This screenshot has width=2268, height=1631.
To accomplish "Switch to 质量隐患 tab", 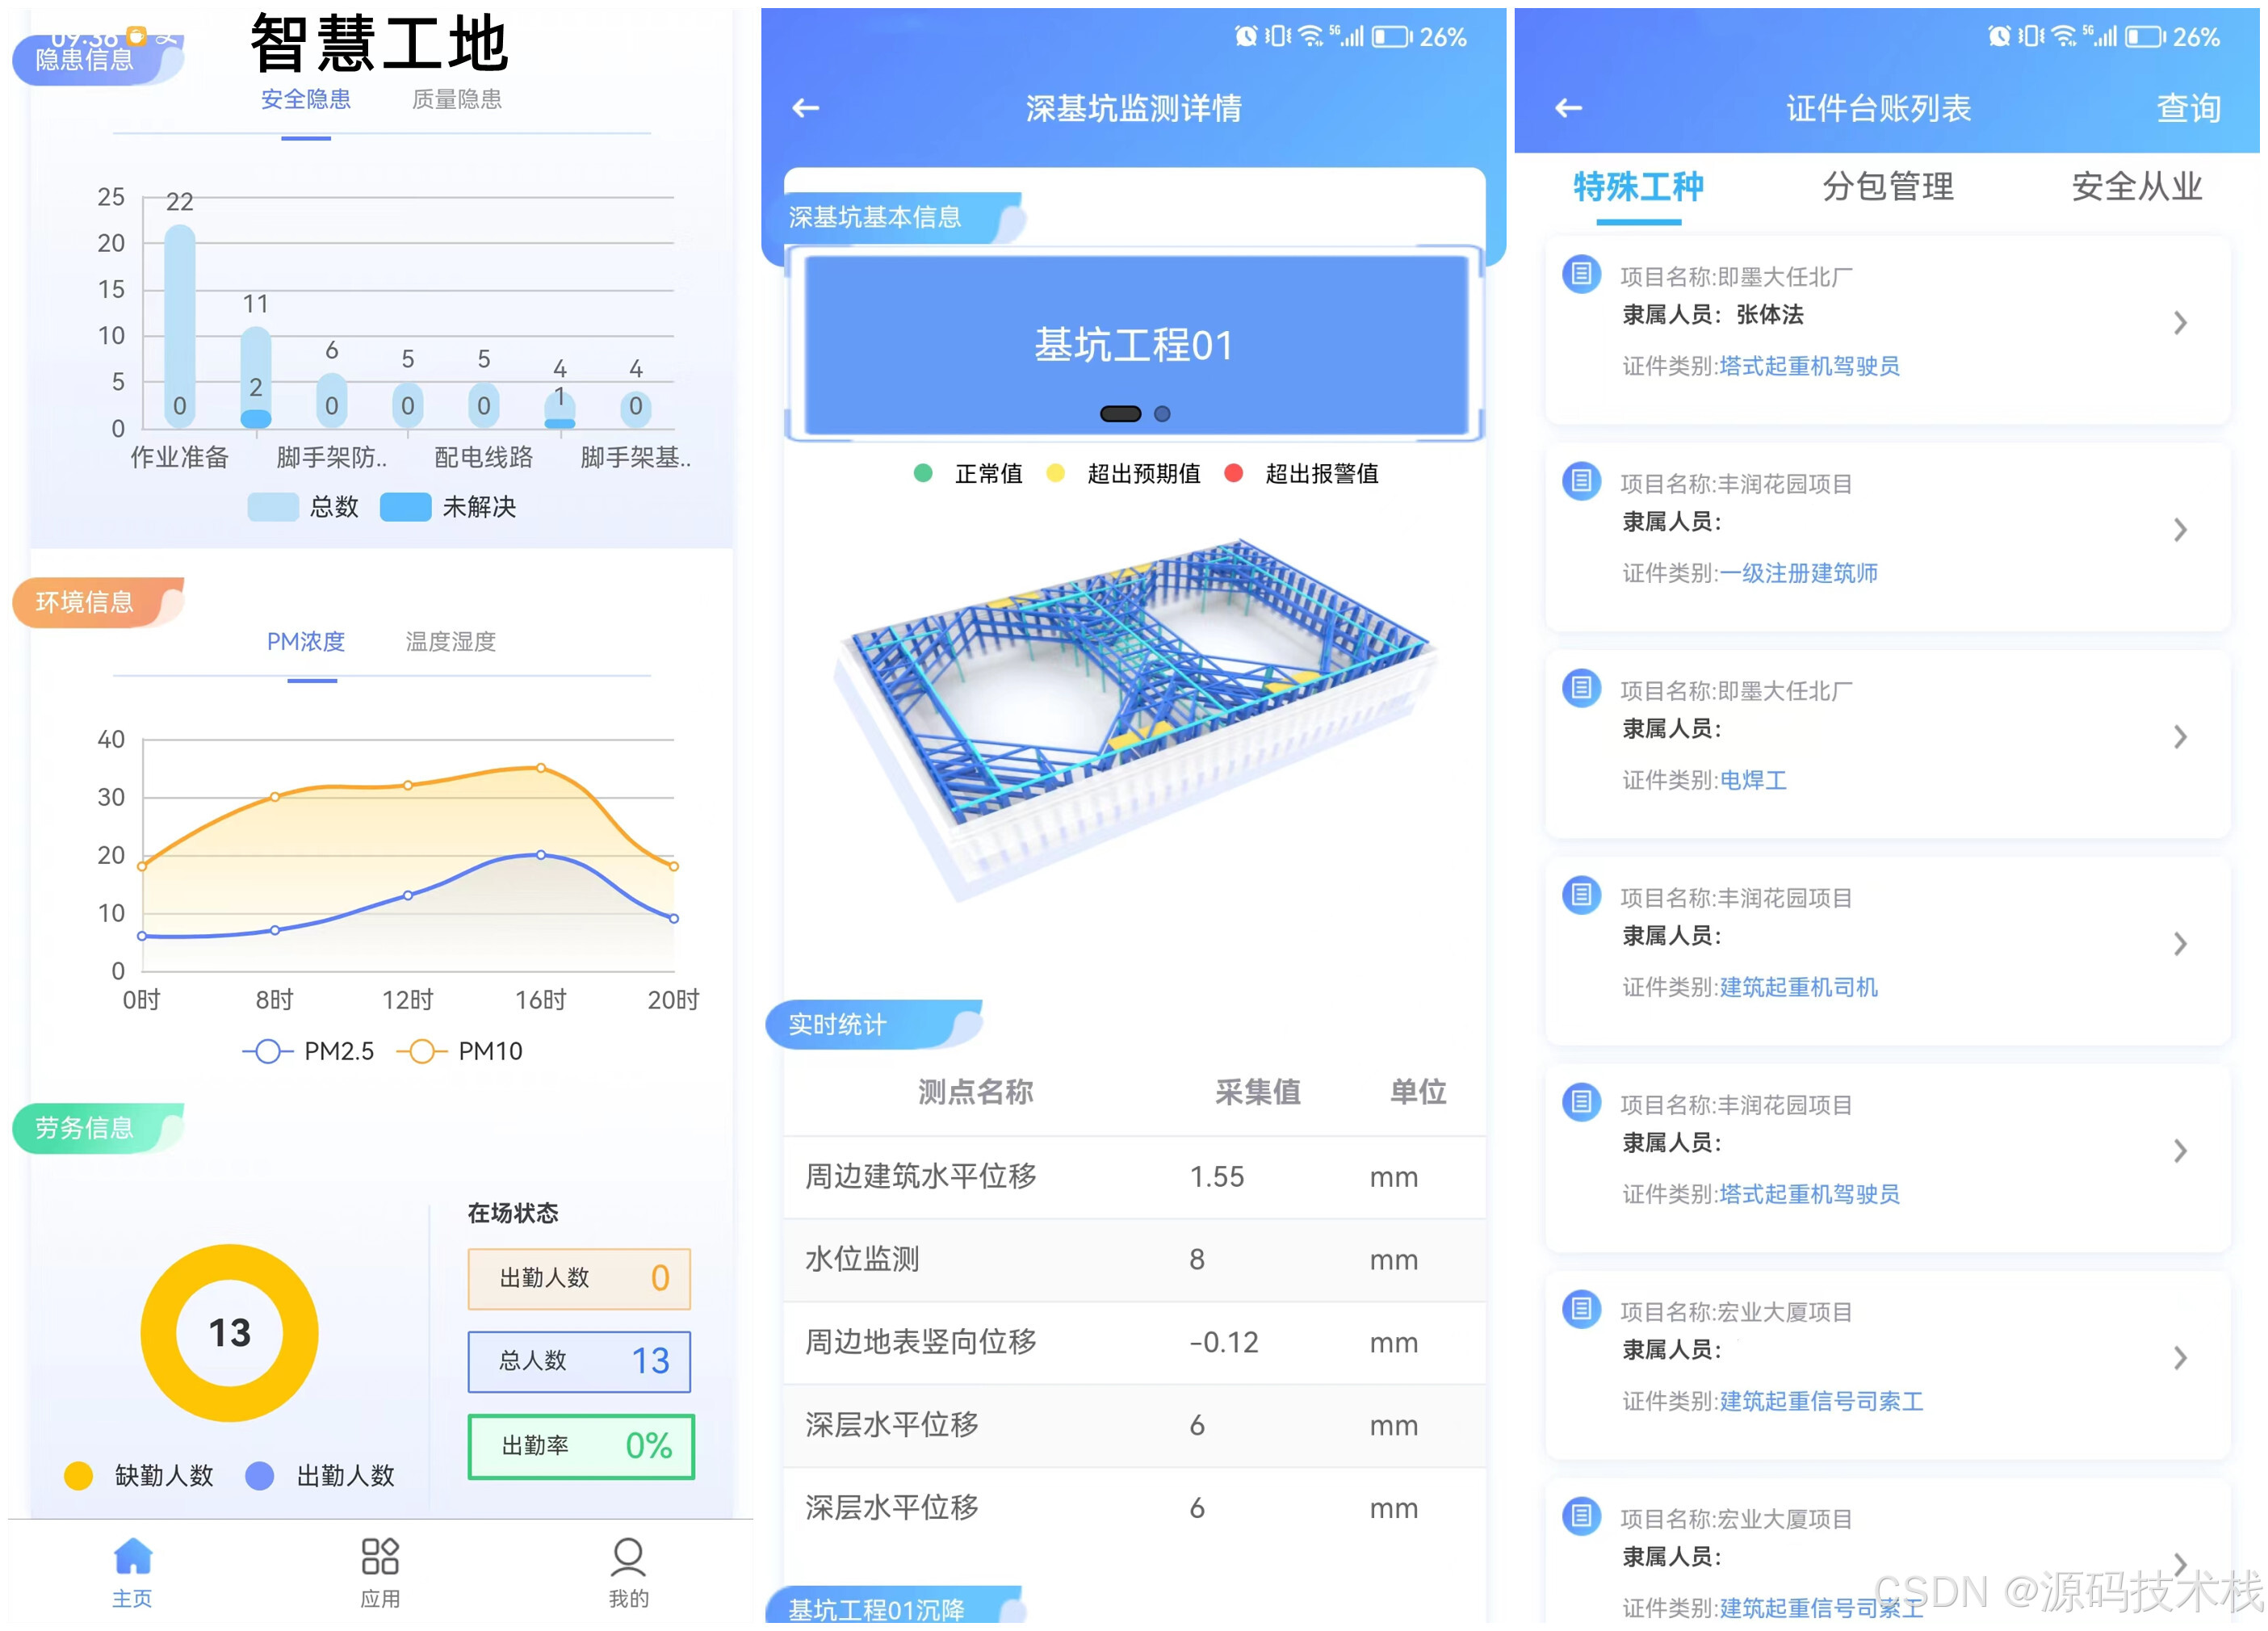I will pos(457,100).
